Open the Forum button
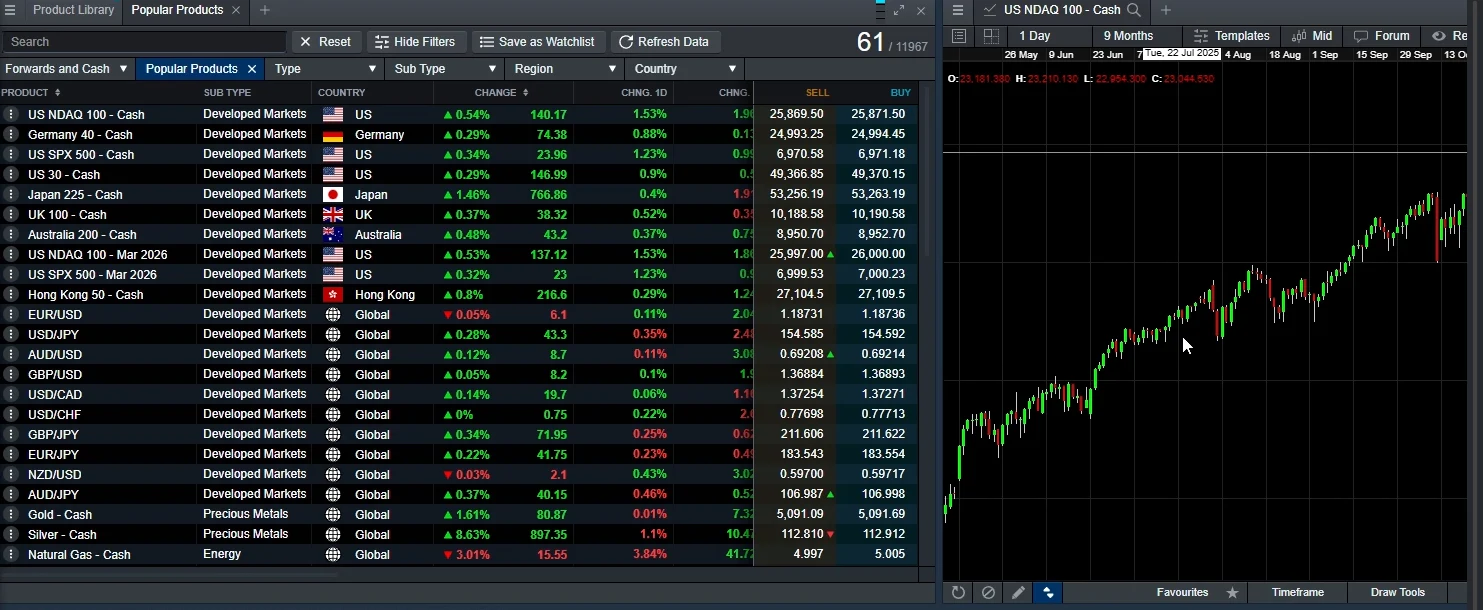 point(1382,36)
